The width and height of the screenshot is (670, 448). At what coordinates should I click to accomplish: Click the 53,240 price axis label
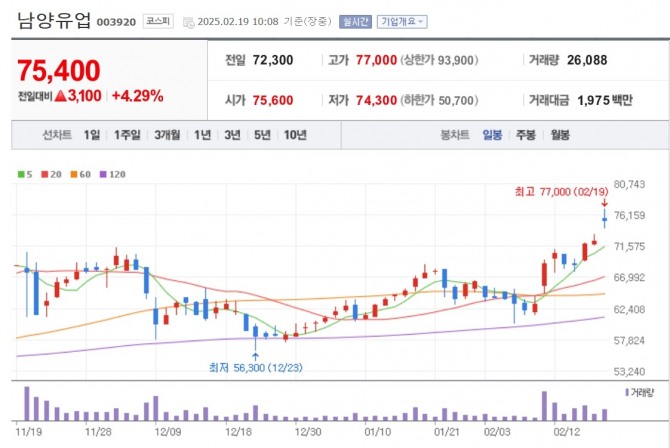tap(629, 372)
